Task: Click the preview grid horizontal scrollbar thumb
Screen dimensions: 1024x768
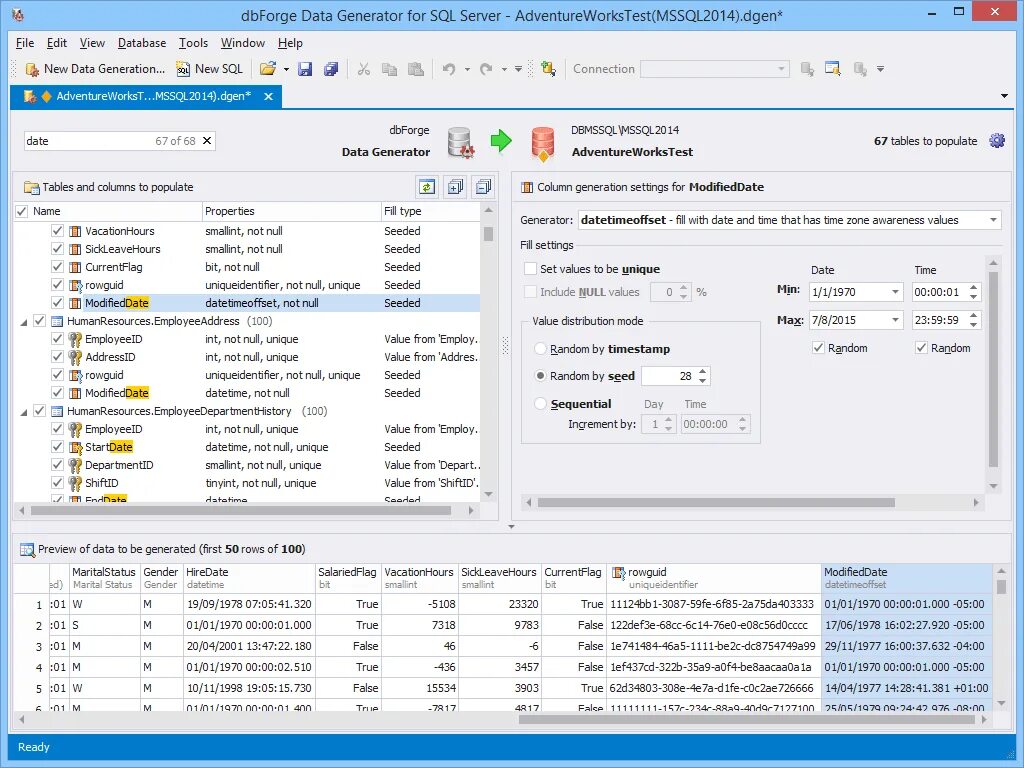Action: coord(746,719)
